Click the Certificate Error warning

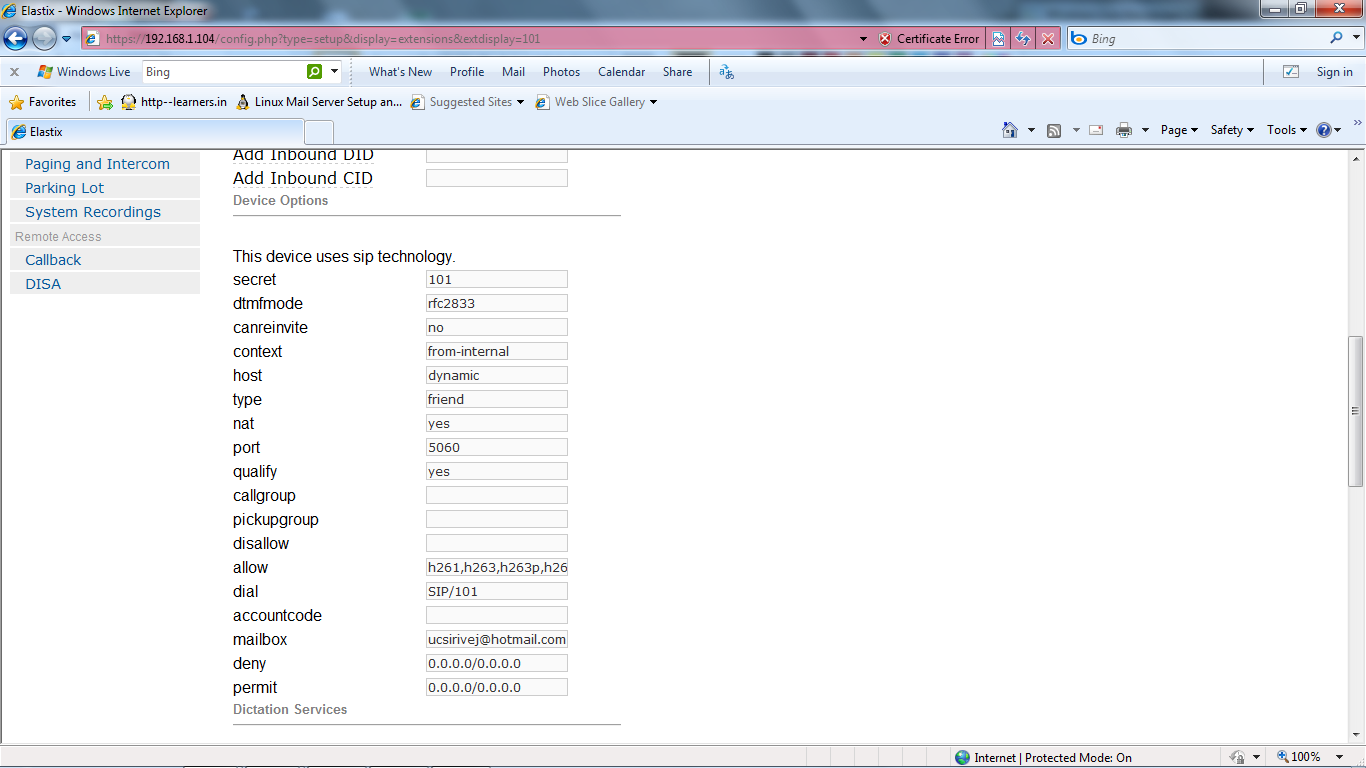[x=929, y=39]
